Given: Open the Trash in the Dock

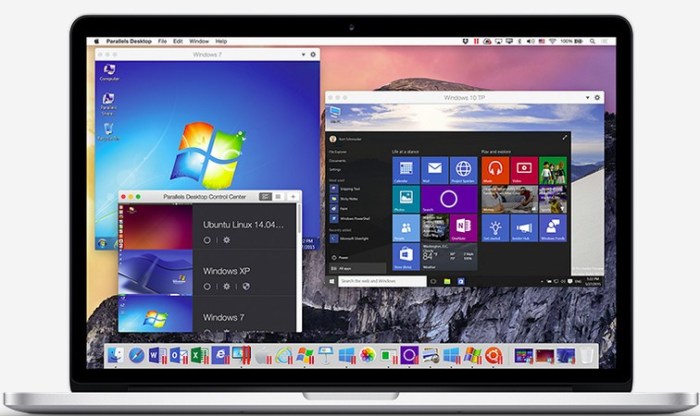Looking at the screenshot, I should pos(586,355).
